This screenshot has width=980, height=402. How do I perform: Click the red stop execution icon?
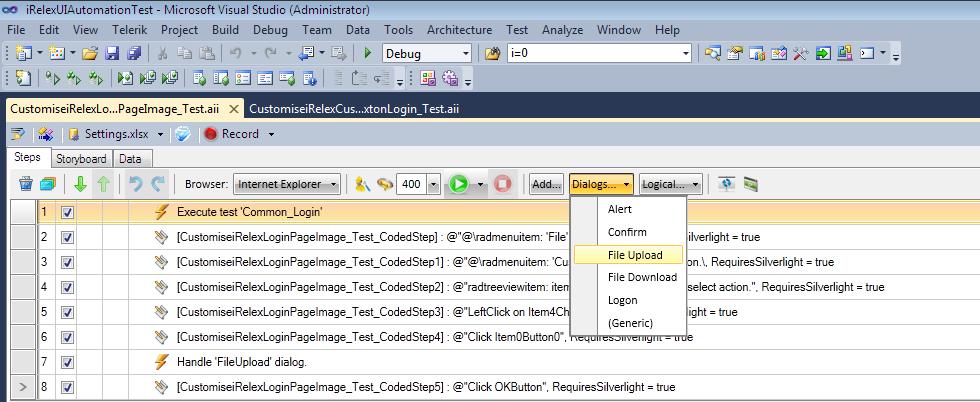pos(502,184)
